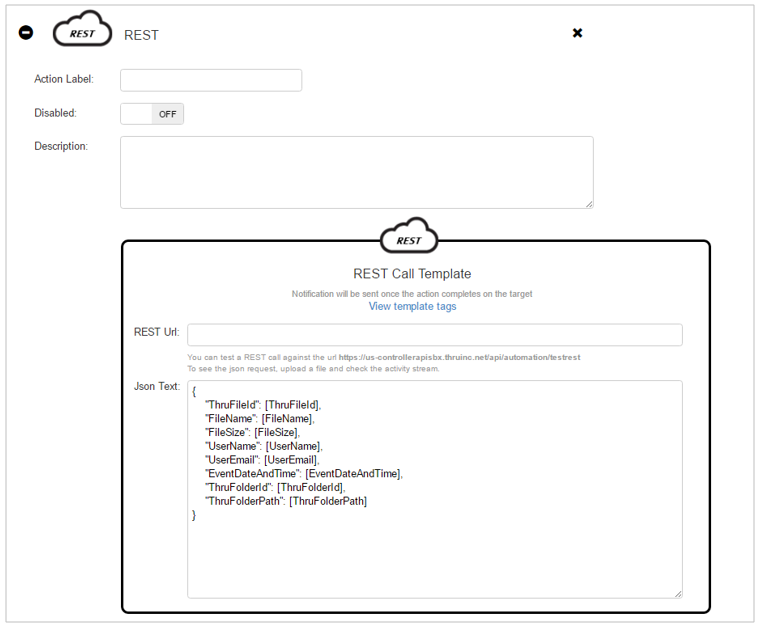Remove the REST action with X icon

point(577,33)
